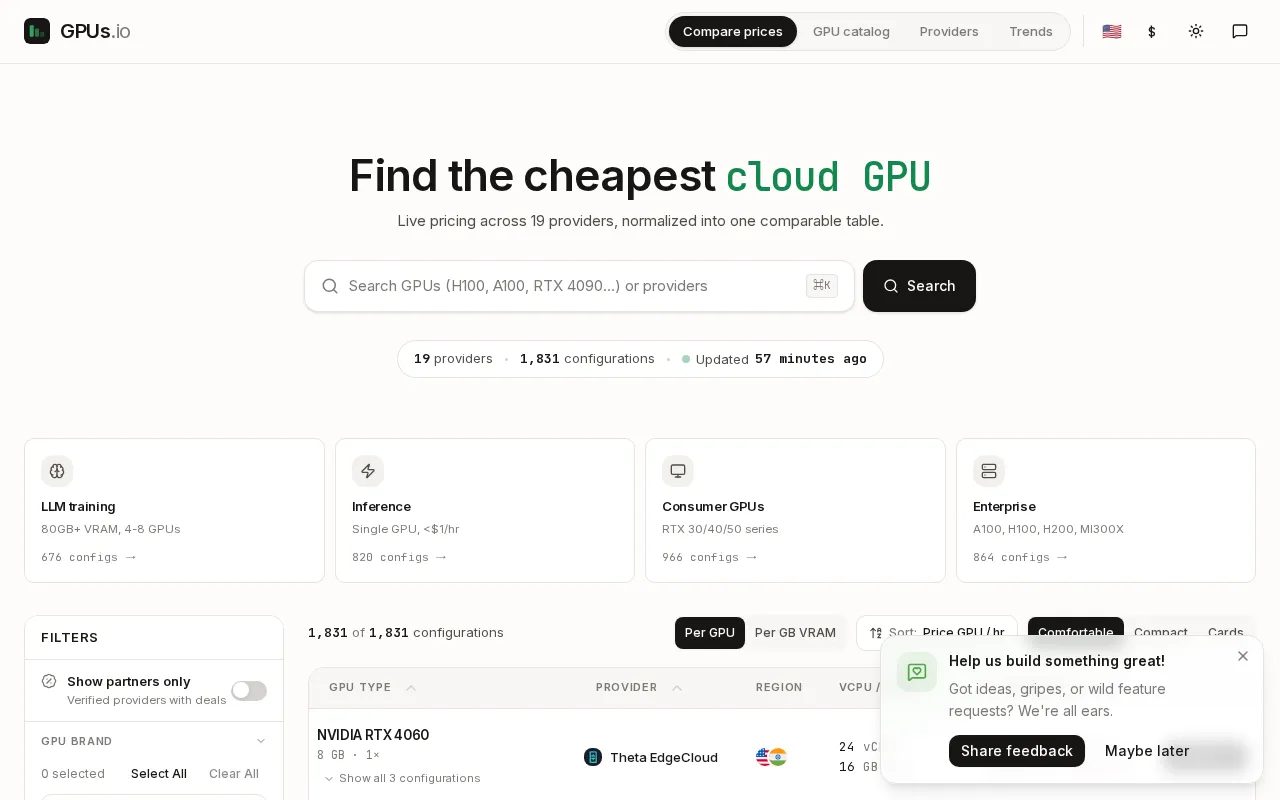
Task: Open 864 configs link for Enterprise
Action: coord(1020,557)
